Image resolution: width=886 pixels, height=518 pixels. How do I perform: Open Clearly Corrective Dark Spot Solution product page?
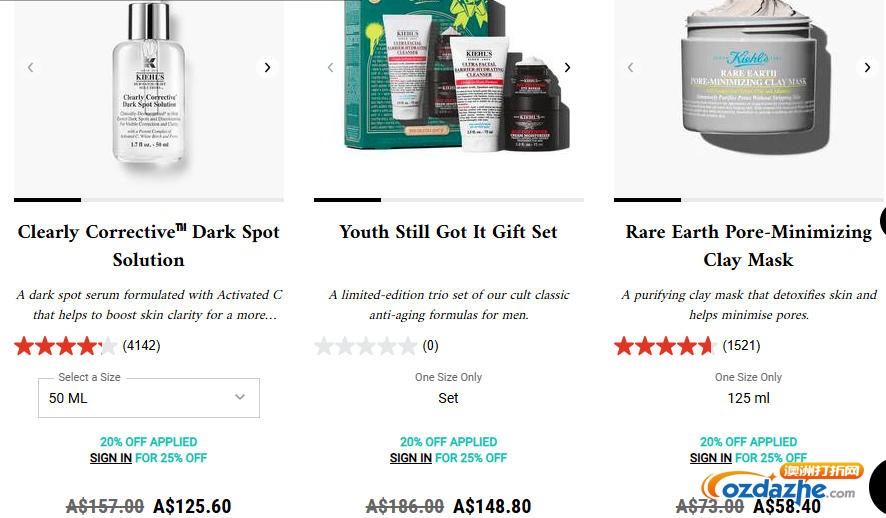pos(149,246)
